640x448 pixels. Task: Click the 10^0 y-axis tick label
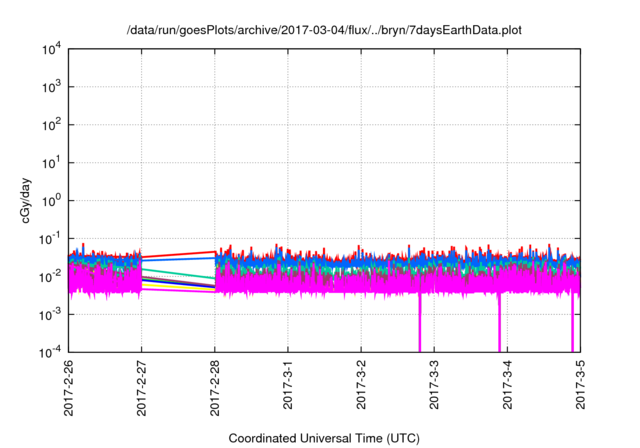[x=51, y=201]
